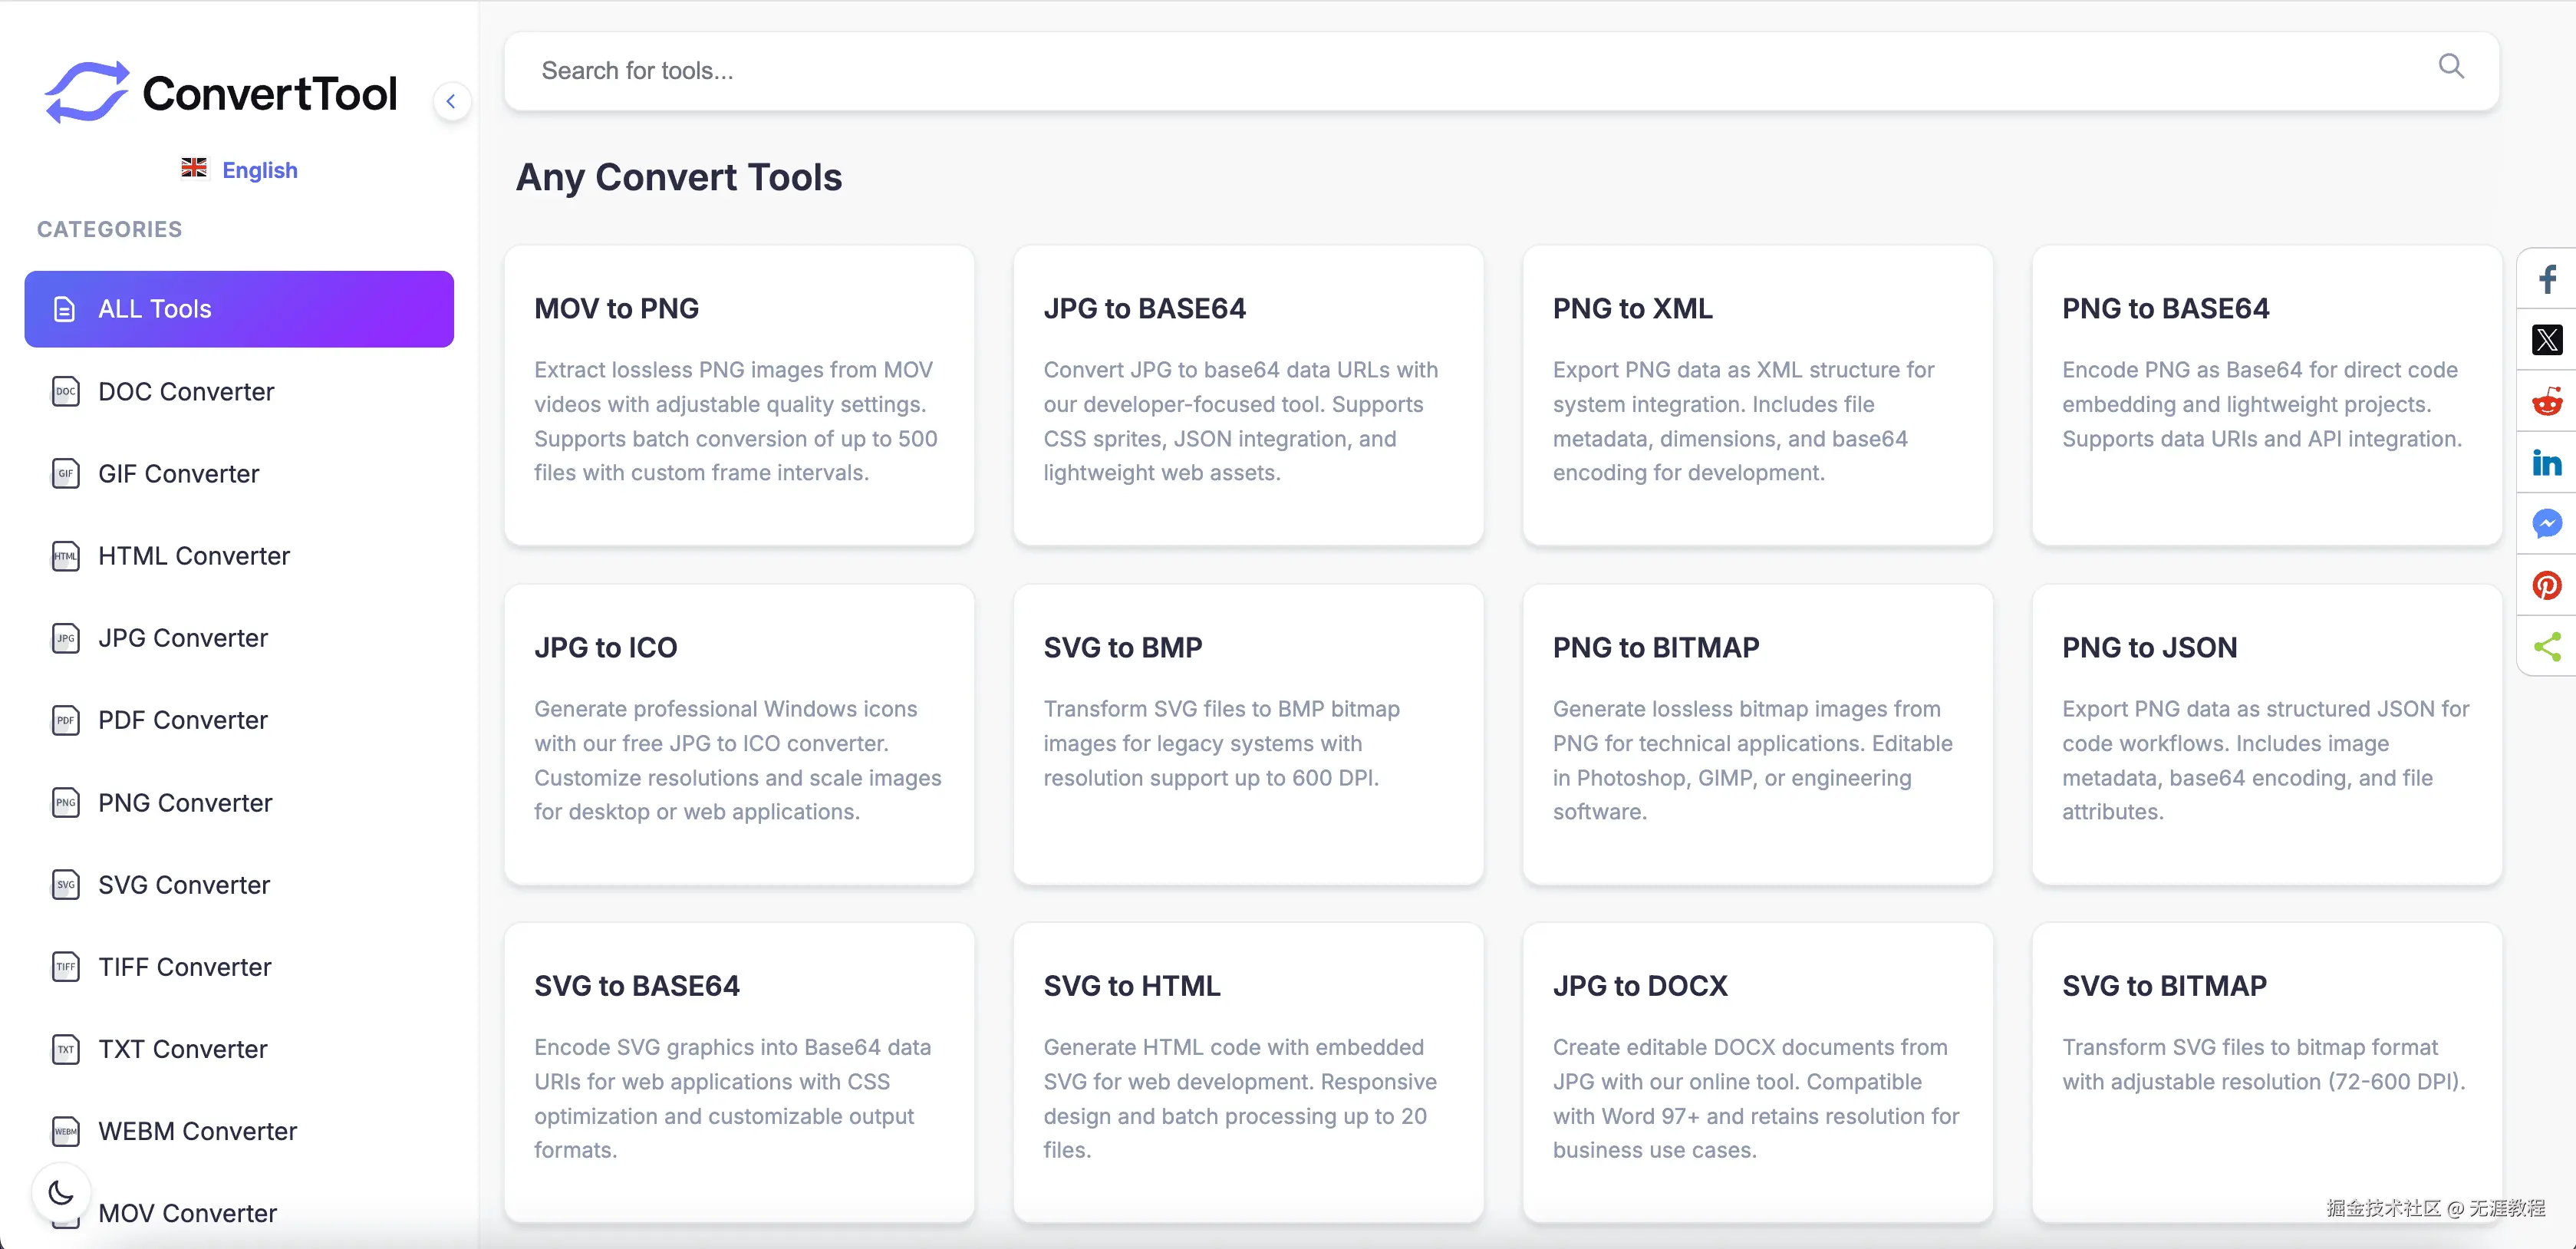Screen dimensions: 2576x1249
Task: Share via X (Twitter) icon
Action: pyautogui.click(x=2546, y=340)
